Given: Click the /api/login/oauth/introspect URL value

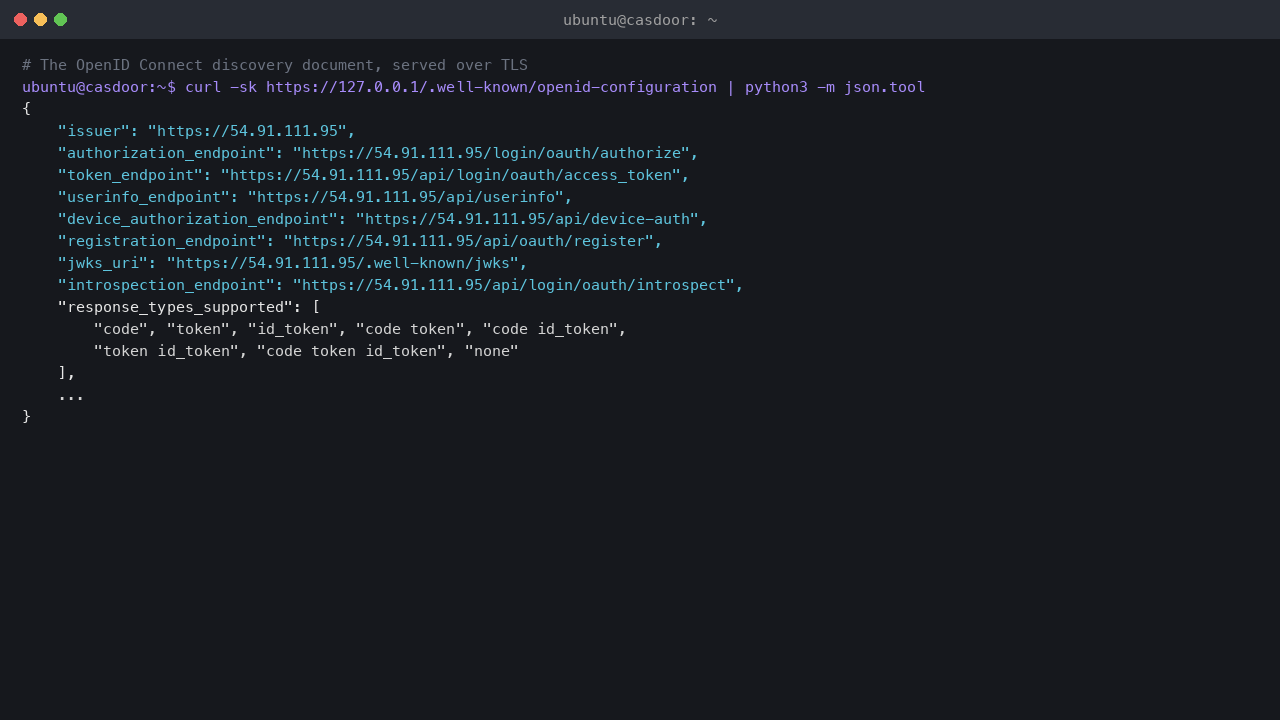Looking at the screenshot, I should (514, 285).
